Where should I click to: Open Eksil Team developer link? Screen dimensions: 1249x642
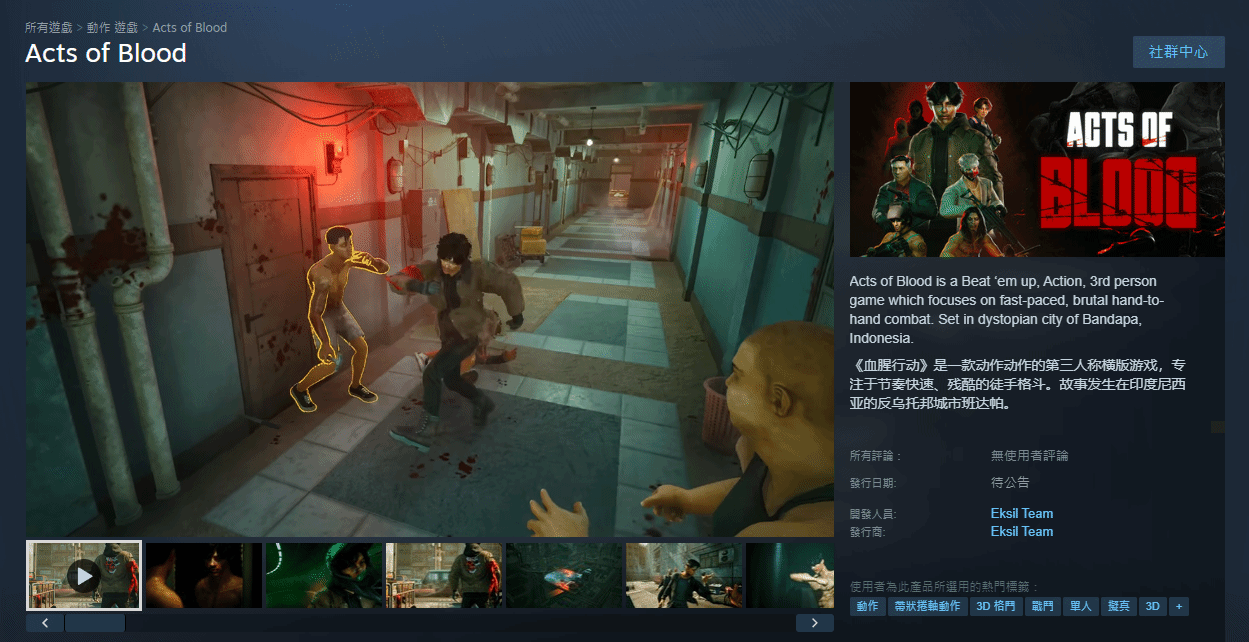point(1021,513)
